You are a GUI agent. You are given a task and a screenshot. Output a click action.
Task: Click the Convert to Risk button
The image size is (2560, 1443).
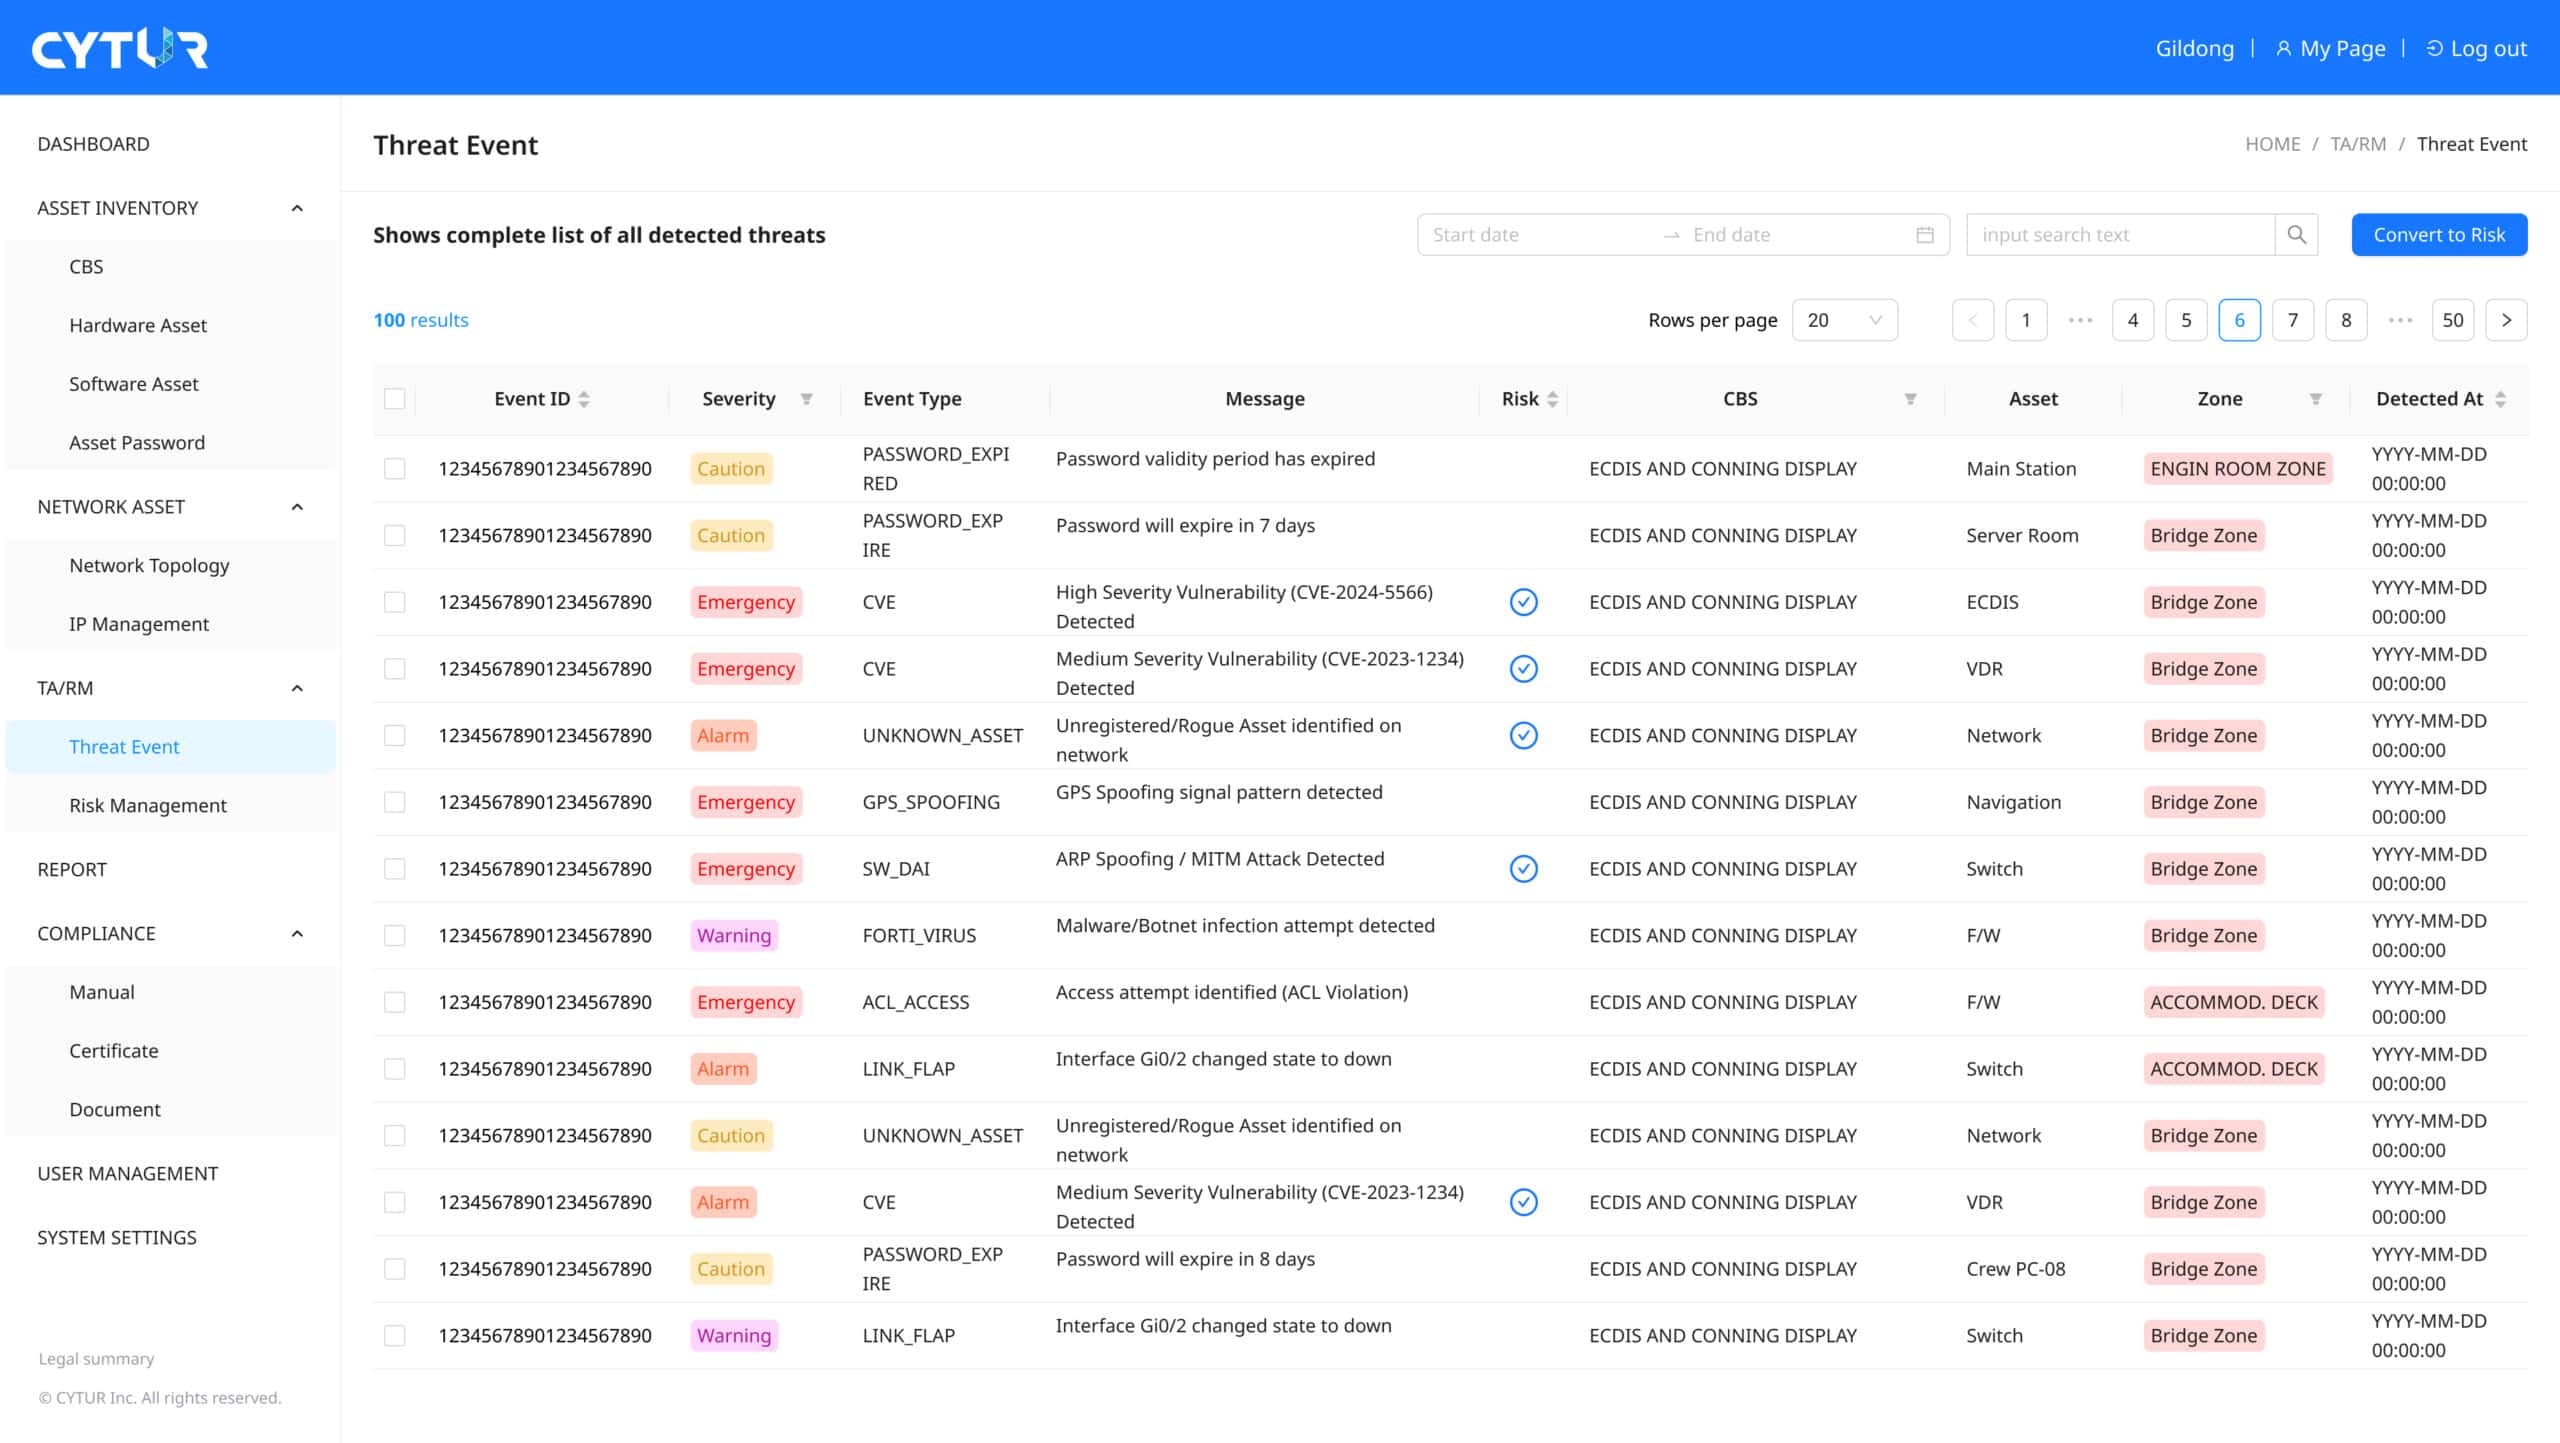click(x=2440, y=234)
